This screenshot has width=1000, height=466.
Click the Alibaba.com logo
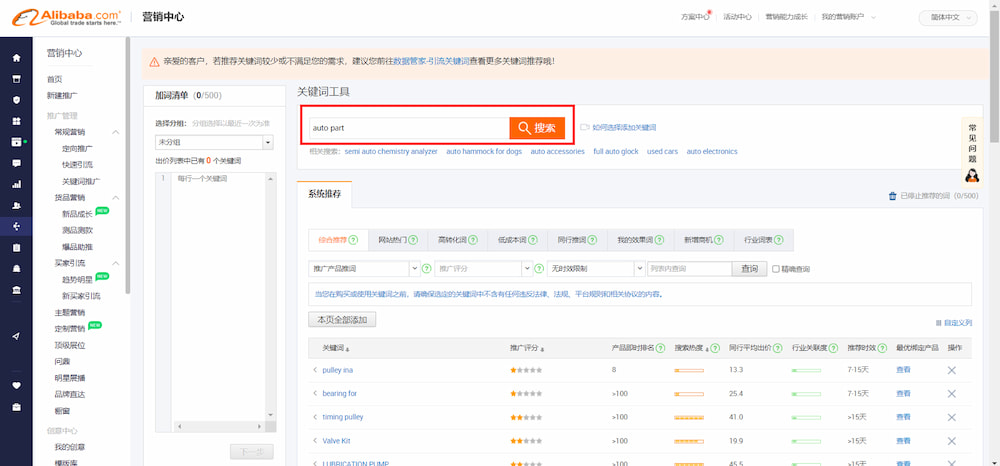coord(66,17)
